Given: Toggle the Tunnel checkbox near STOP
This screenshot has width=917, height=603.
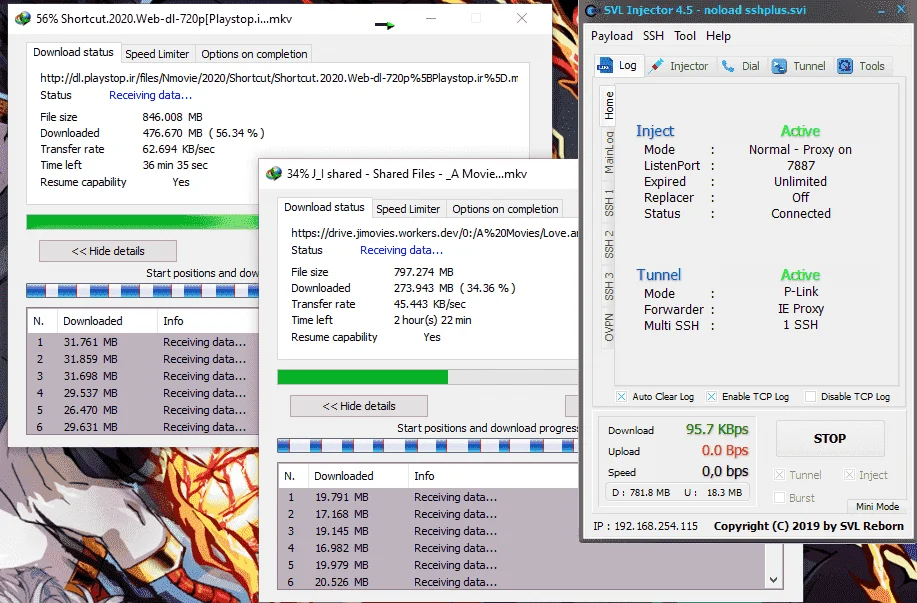Looking at the screenshot, I should click(780, 475).
